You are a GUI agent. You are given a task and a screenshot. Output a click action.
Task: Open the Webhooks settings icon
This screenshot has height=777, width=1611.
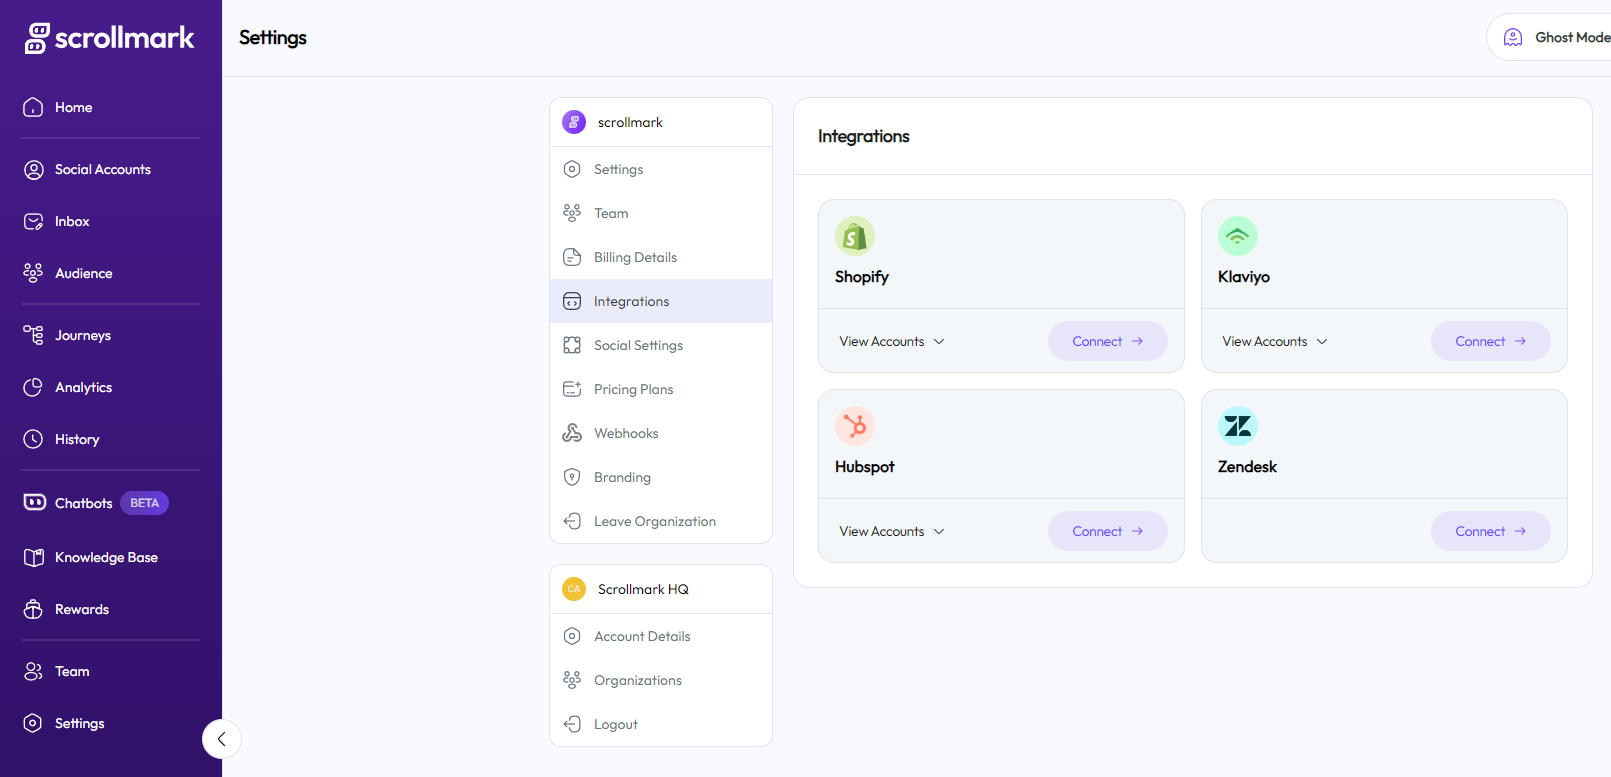572,433
